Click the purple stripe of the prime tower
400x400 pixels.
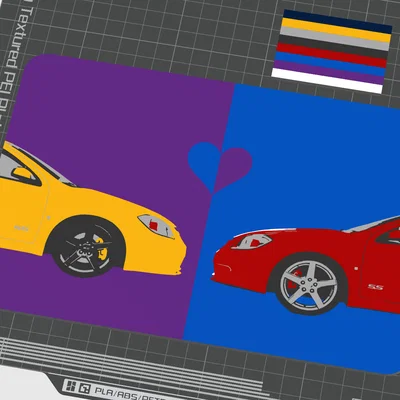pos(328,72)
